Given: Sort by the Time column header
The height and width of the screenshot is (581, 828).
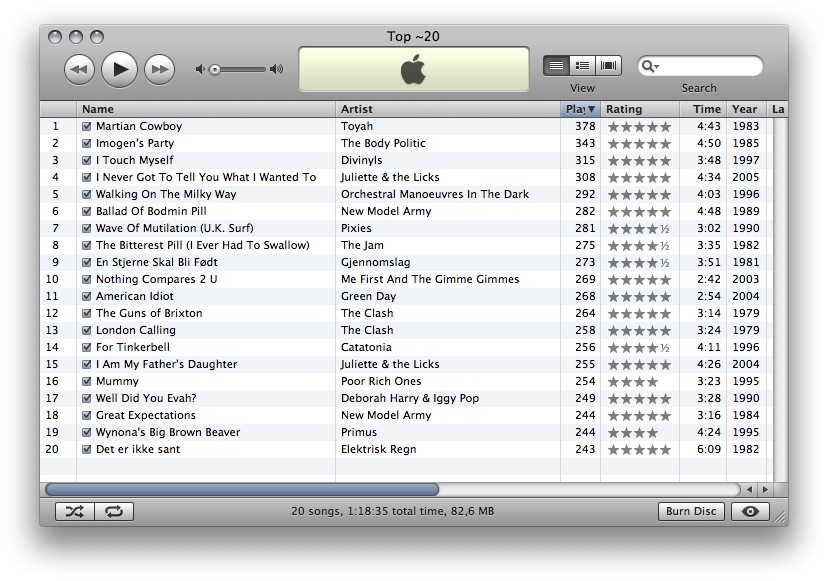Looking at the screenshot, I should [703, 109].
